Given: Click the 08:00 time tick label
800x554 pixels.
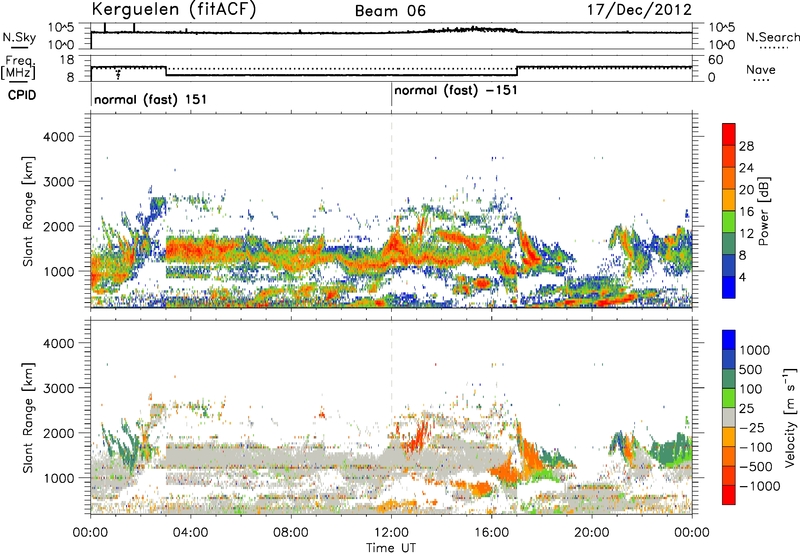Looking at the screenshot, I should tap(291, 533).
